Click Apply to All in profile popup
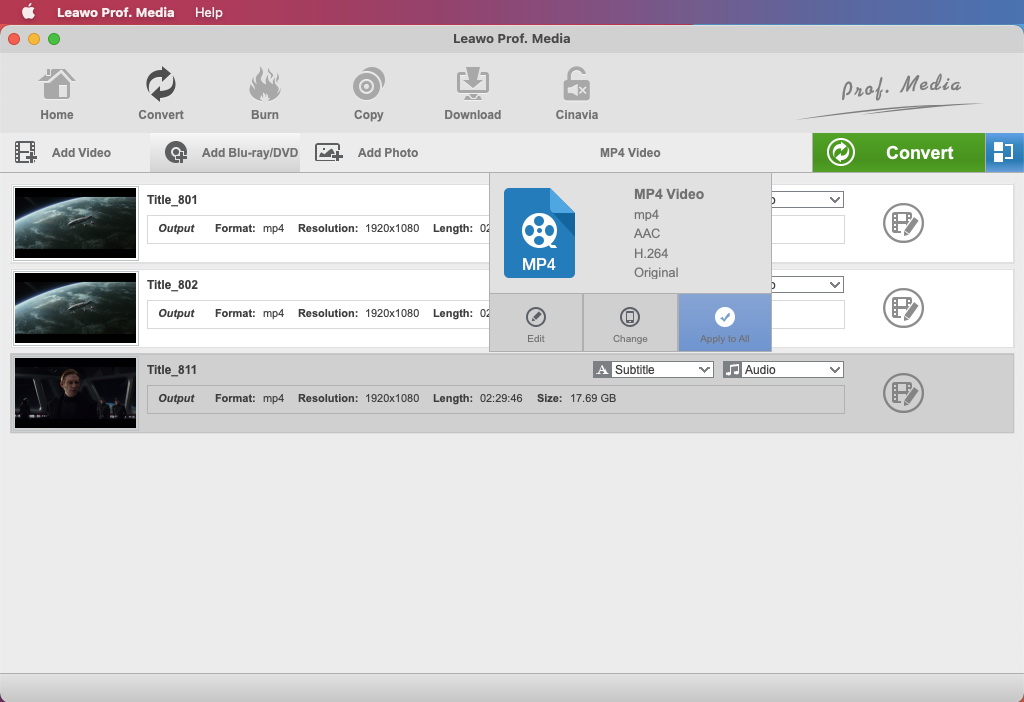This screenshot has height=702, width=1024. (x=725, y=324)
